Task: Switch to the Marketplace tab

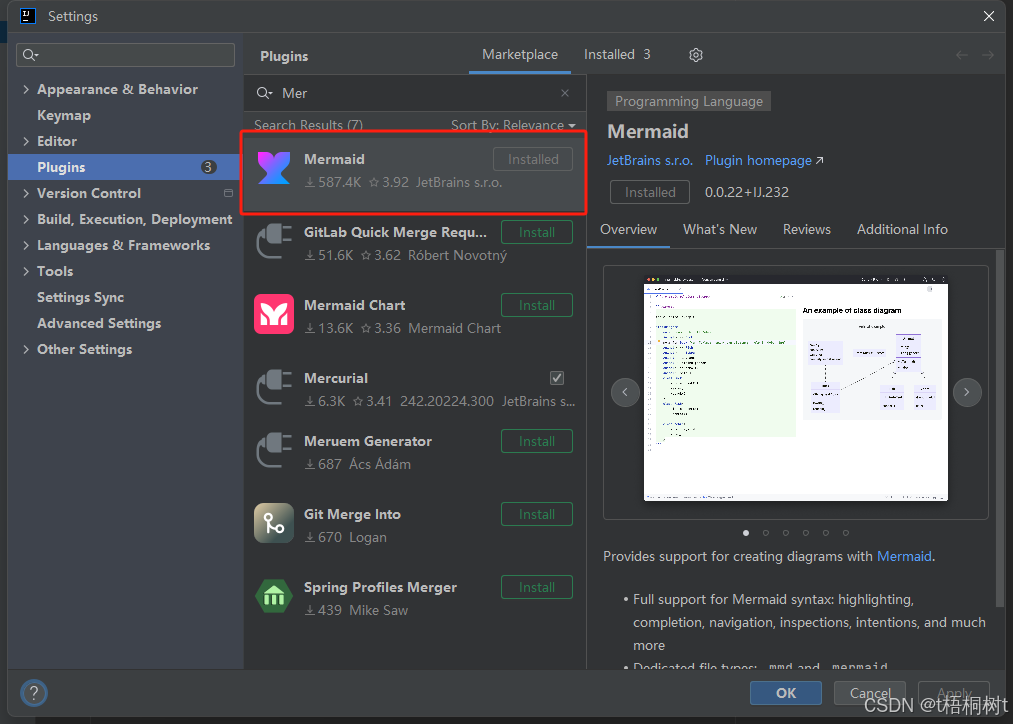Action: click(520, 55)
